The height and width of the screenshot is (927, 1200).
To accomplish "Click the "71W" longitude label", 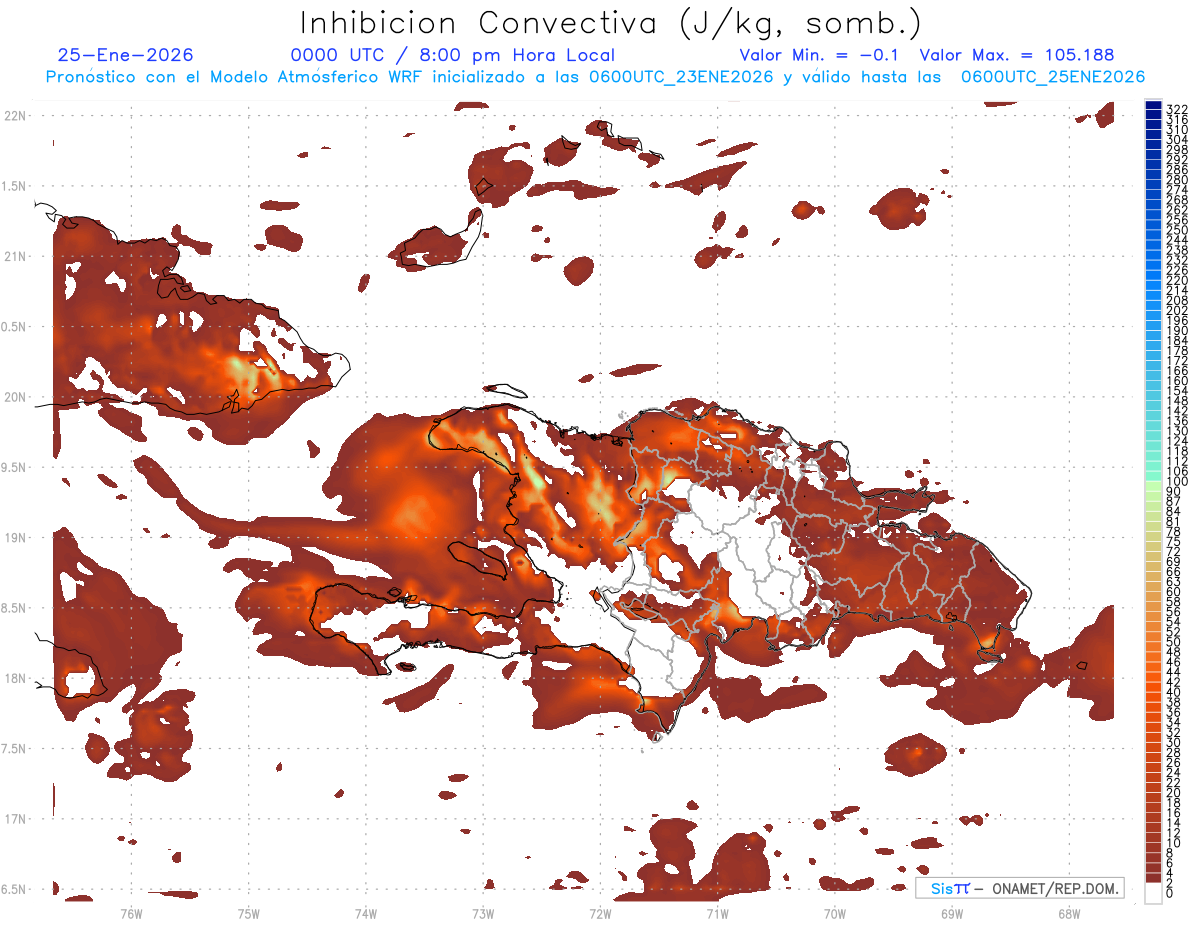I will click(717, 913).
